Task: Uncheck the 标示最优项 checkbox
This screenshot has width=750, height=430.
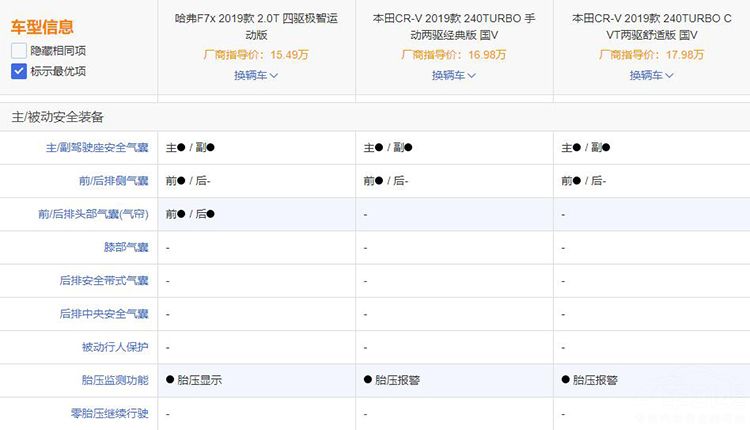Action: 19,71
